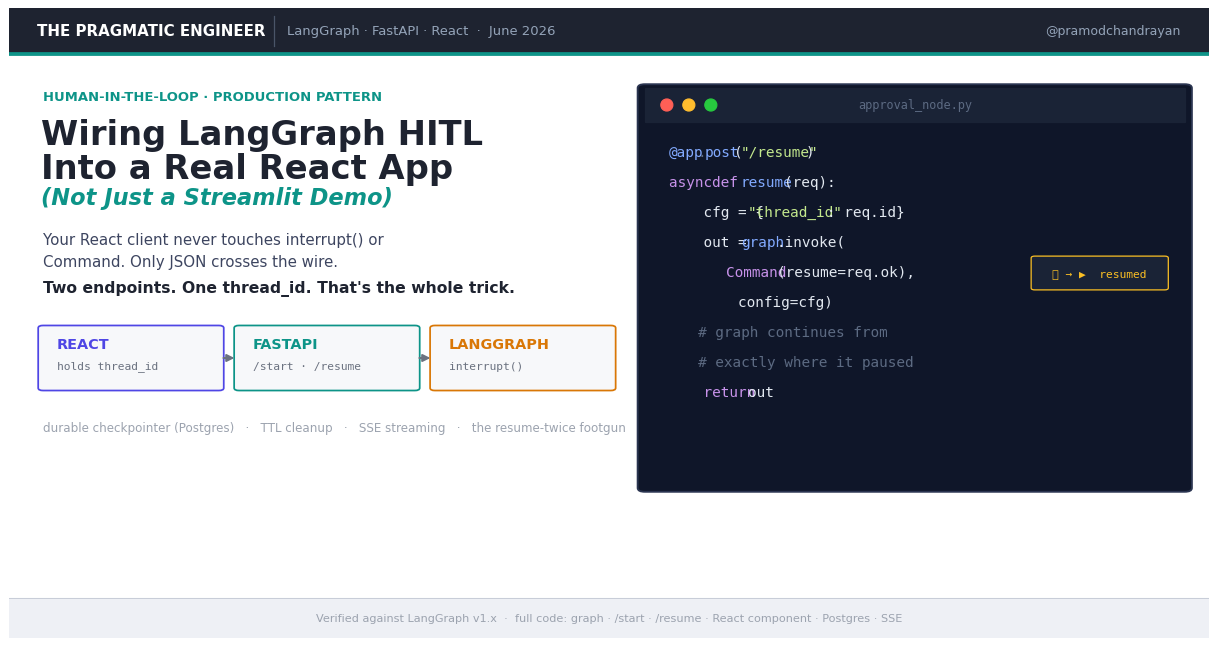Click "Your React client never touches" line

(x=213, y=240)
